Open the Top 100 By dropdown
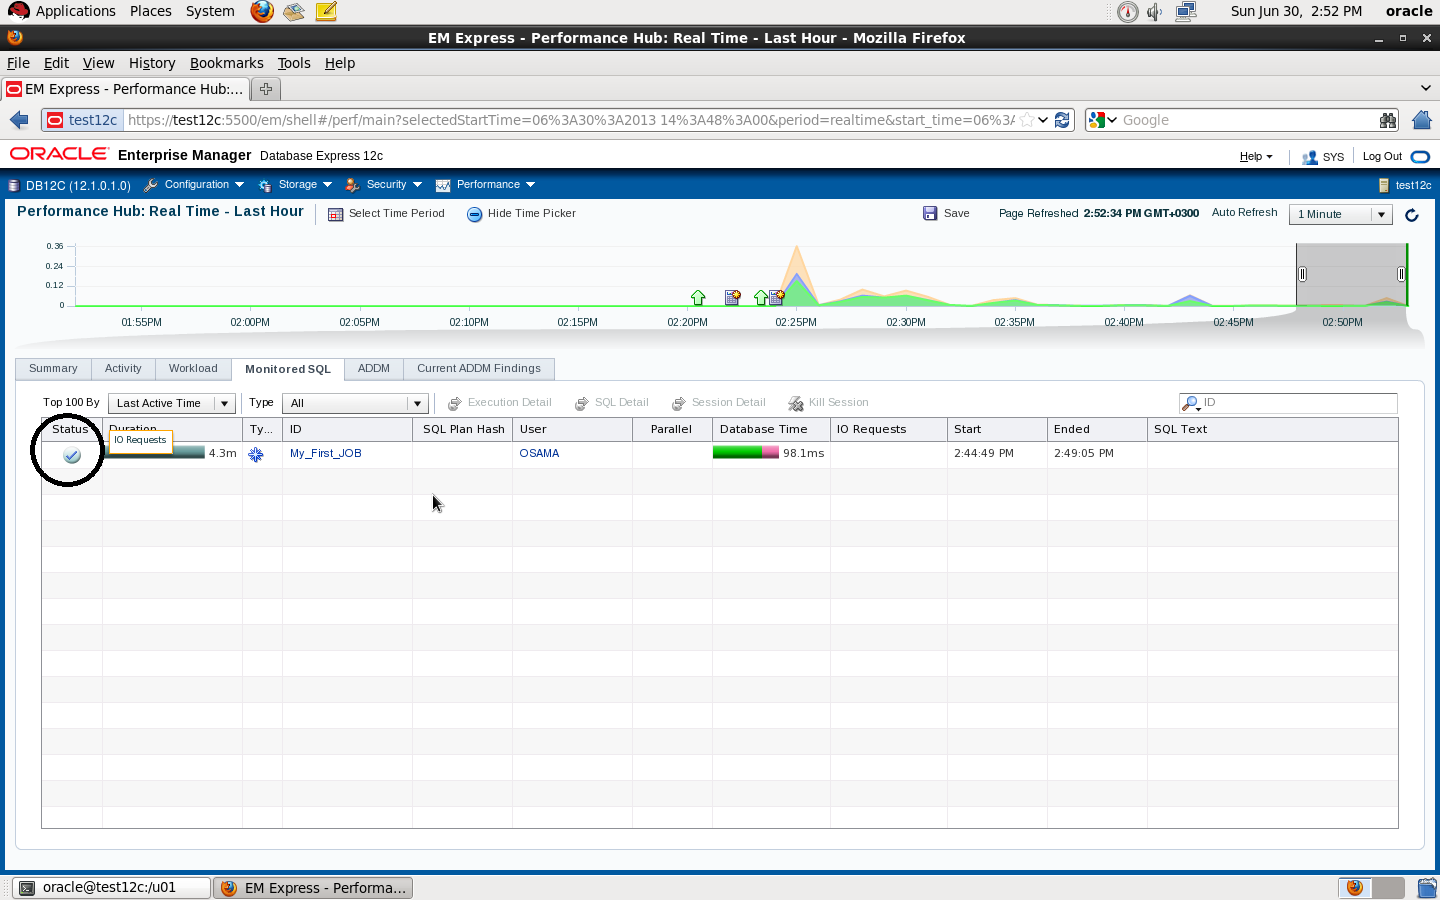1440x900 pixels. click(171, 404)
